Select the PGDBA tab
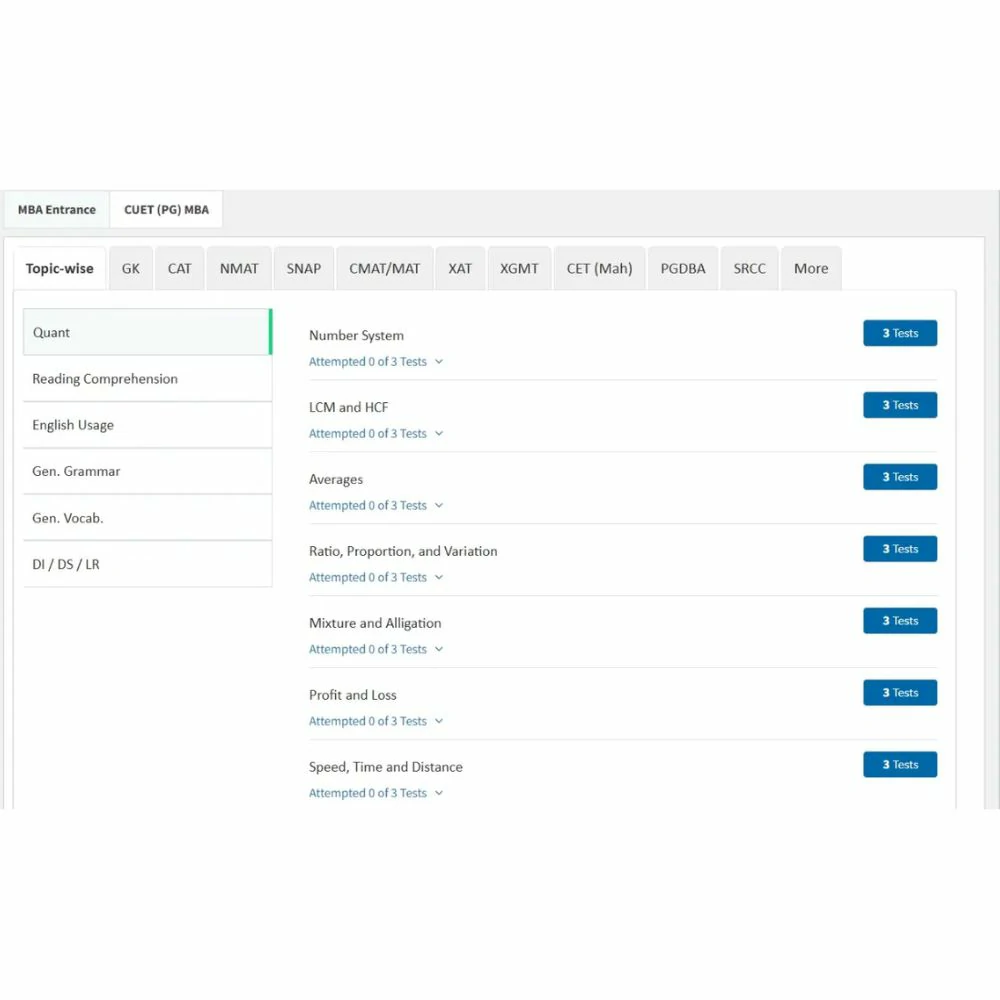 [682, 268]
